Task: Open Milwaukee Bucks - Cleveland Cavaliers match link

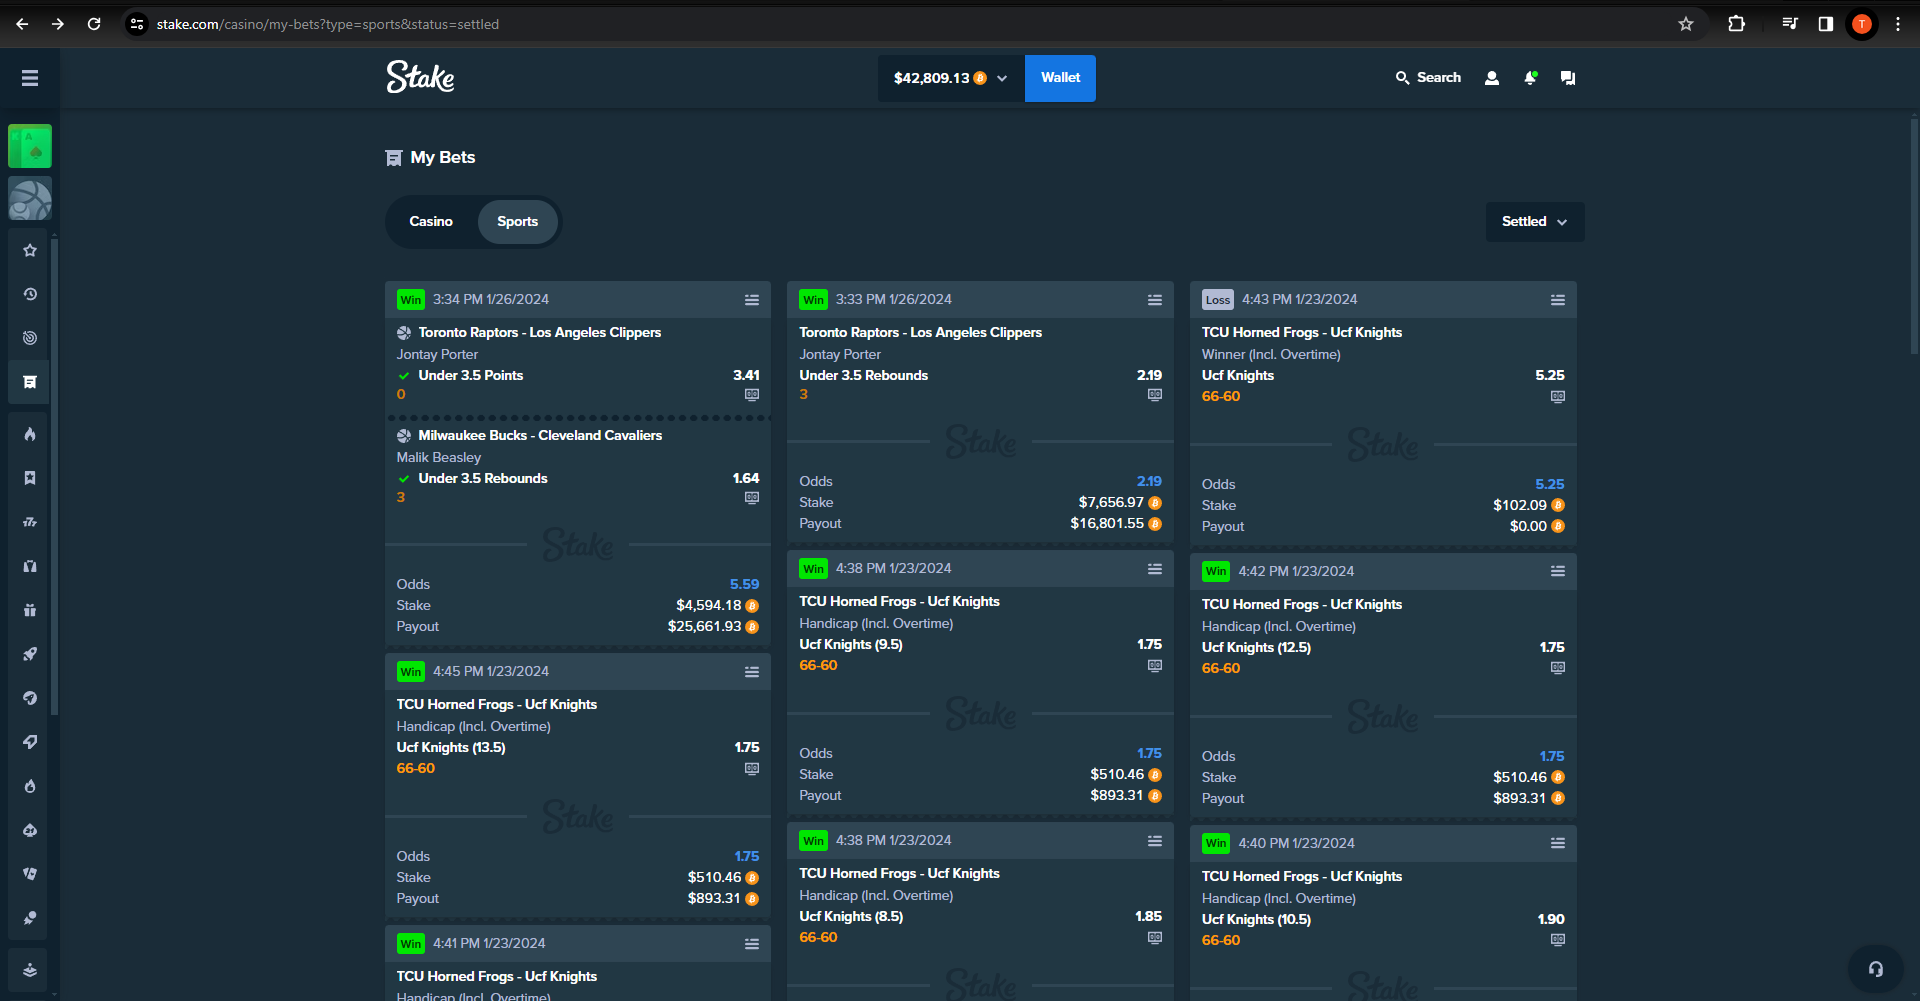Action: pos(540,436)
